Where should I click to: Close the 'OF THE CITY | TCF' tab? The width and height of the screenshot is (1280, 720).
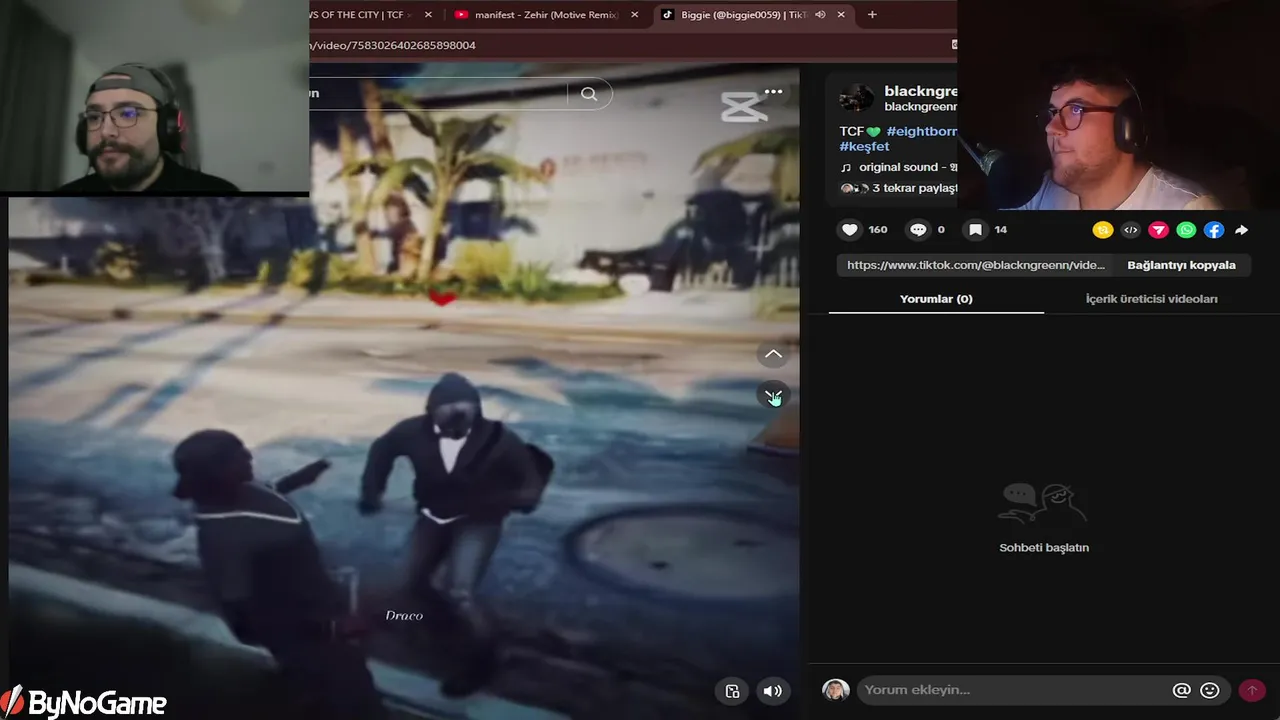[x=428, y=15]
